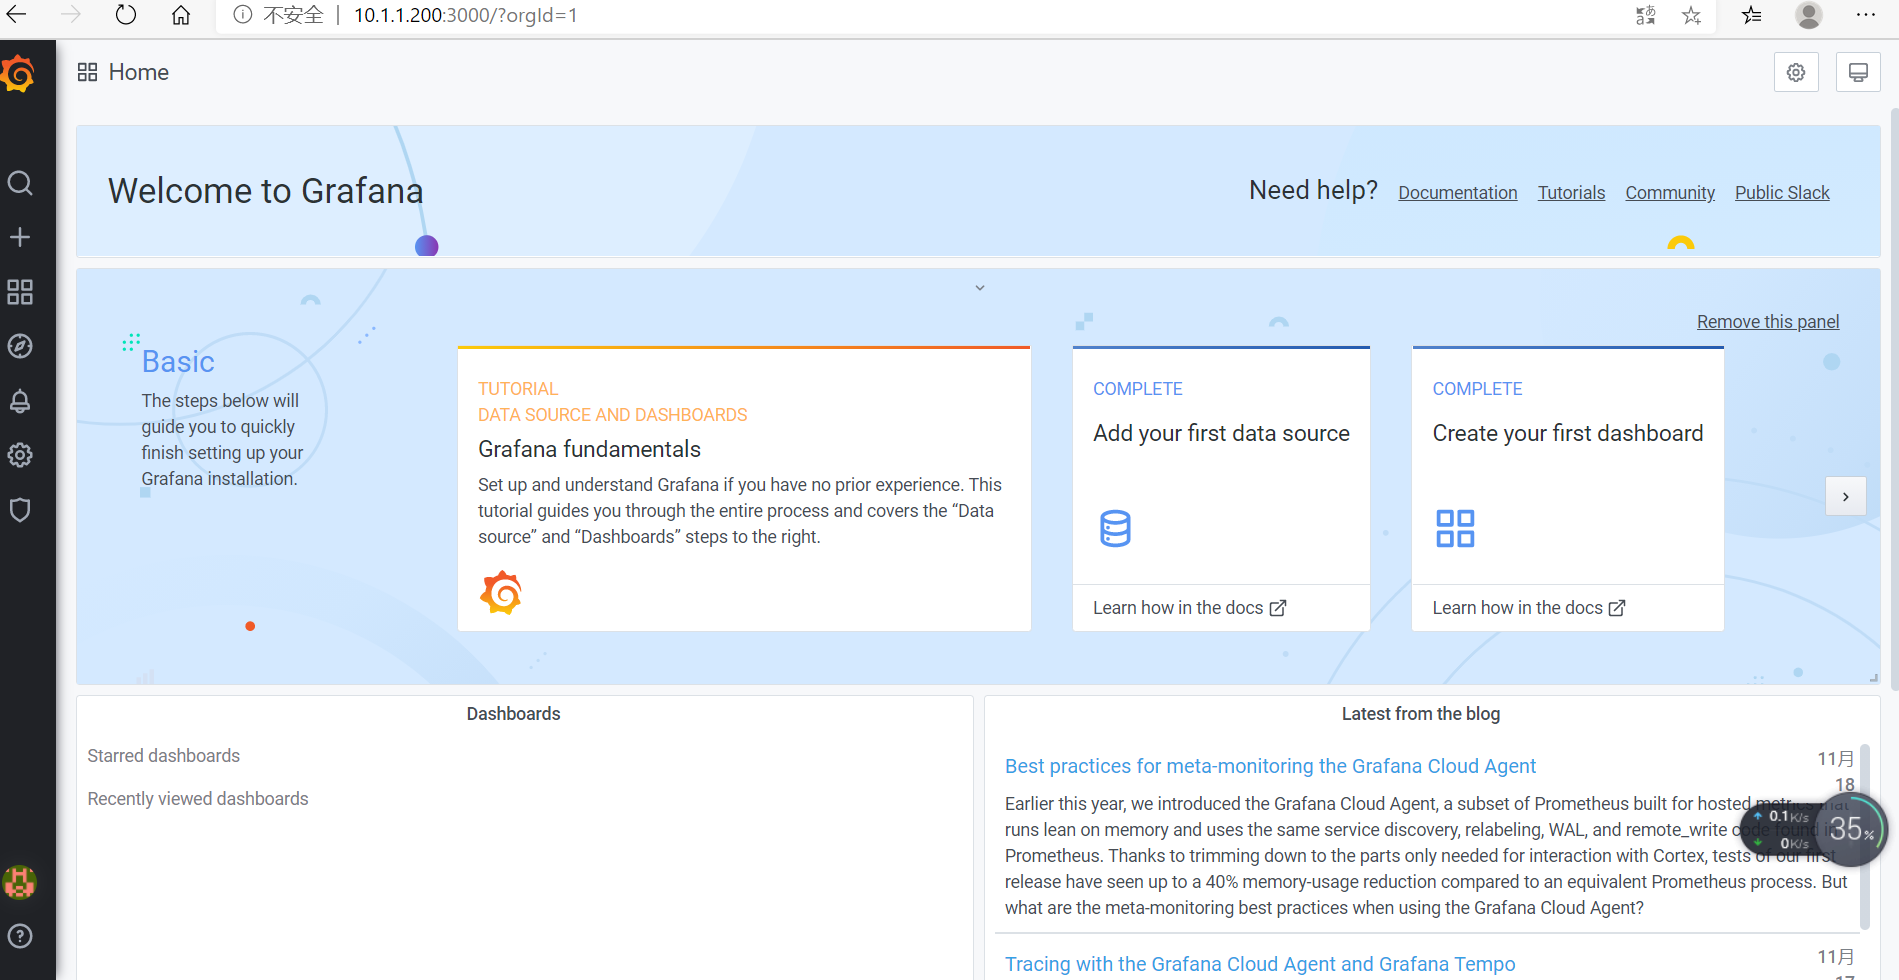Expand the panel header chevron
1899x980 pixels.
980,288
